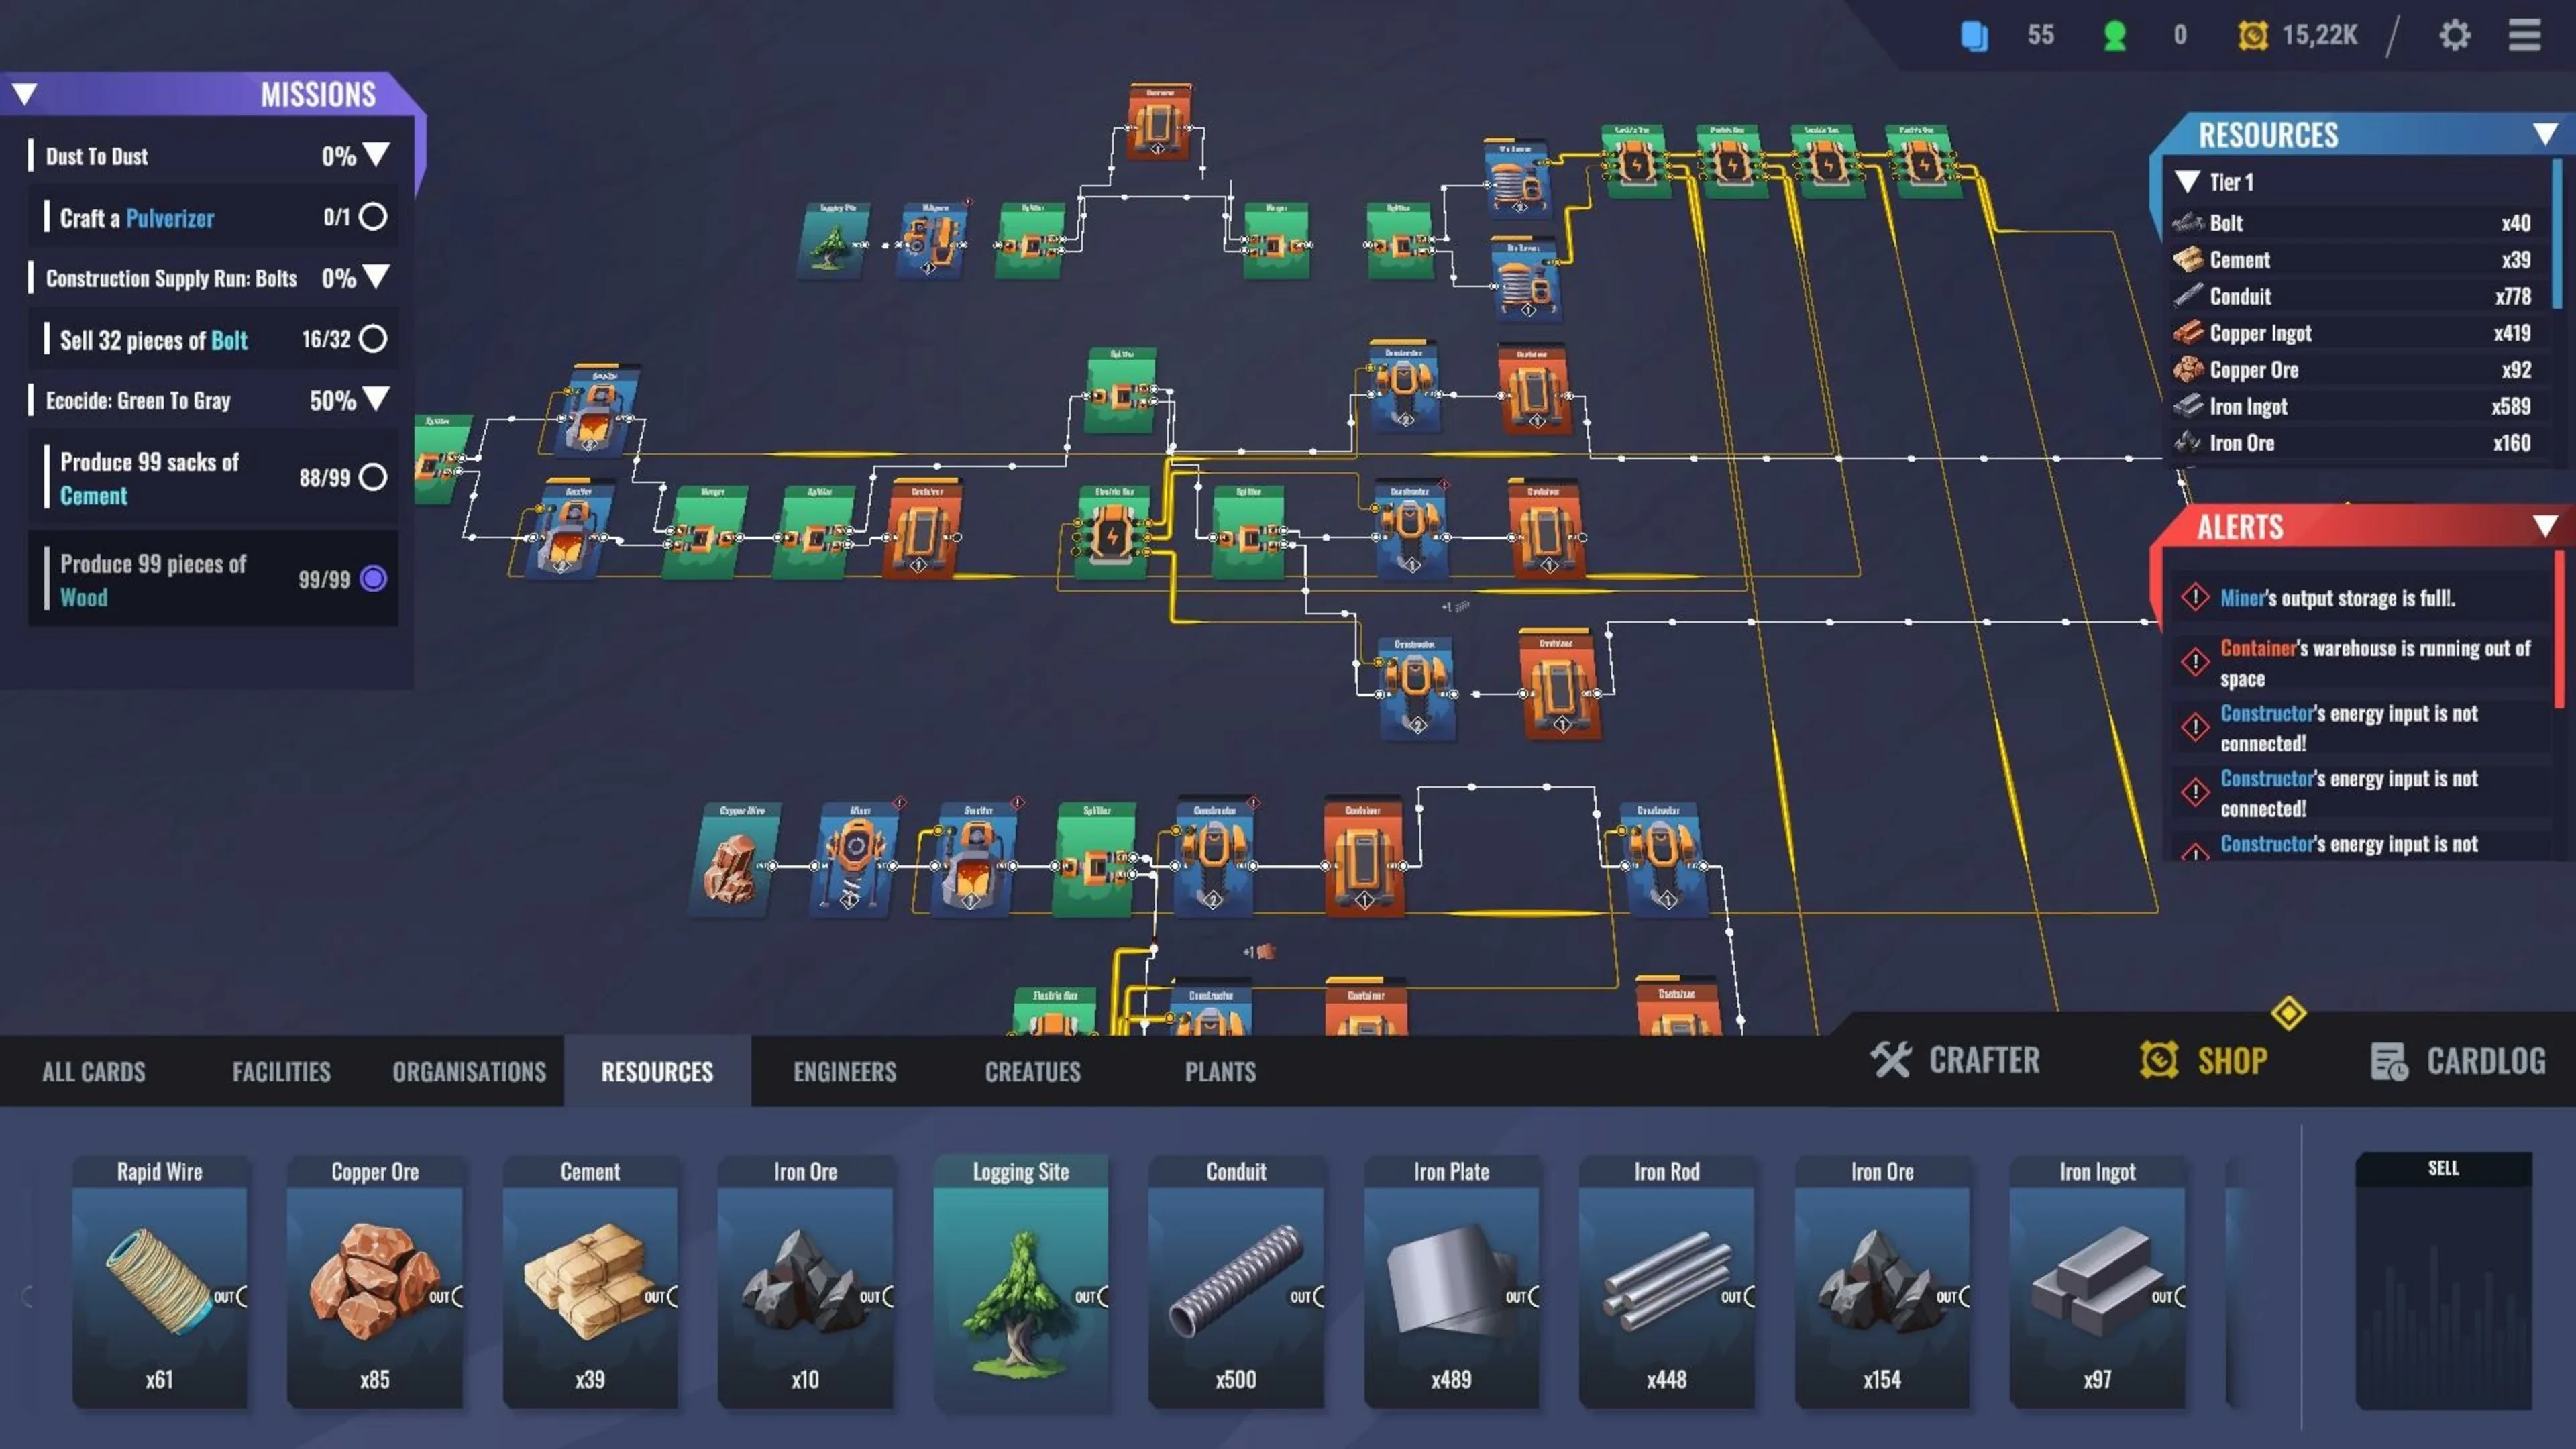Click the coin currency icon
This screenshot has height=1449, width=2576.
(2252, 36)
